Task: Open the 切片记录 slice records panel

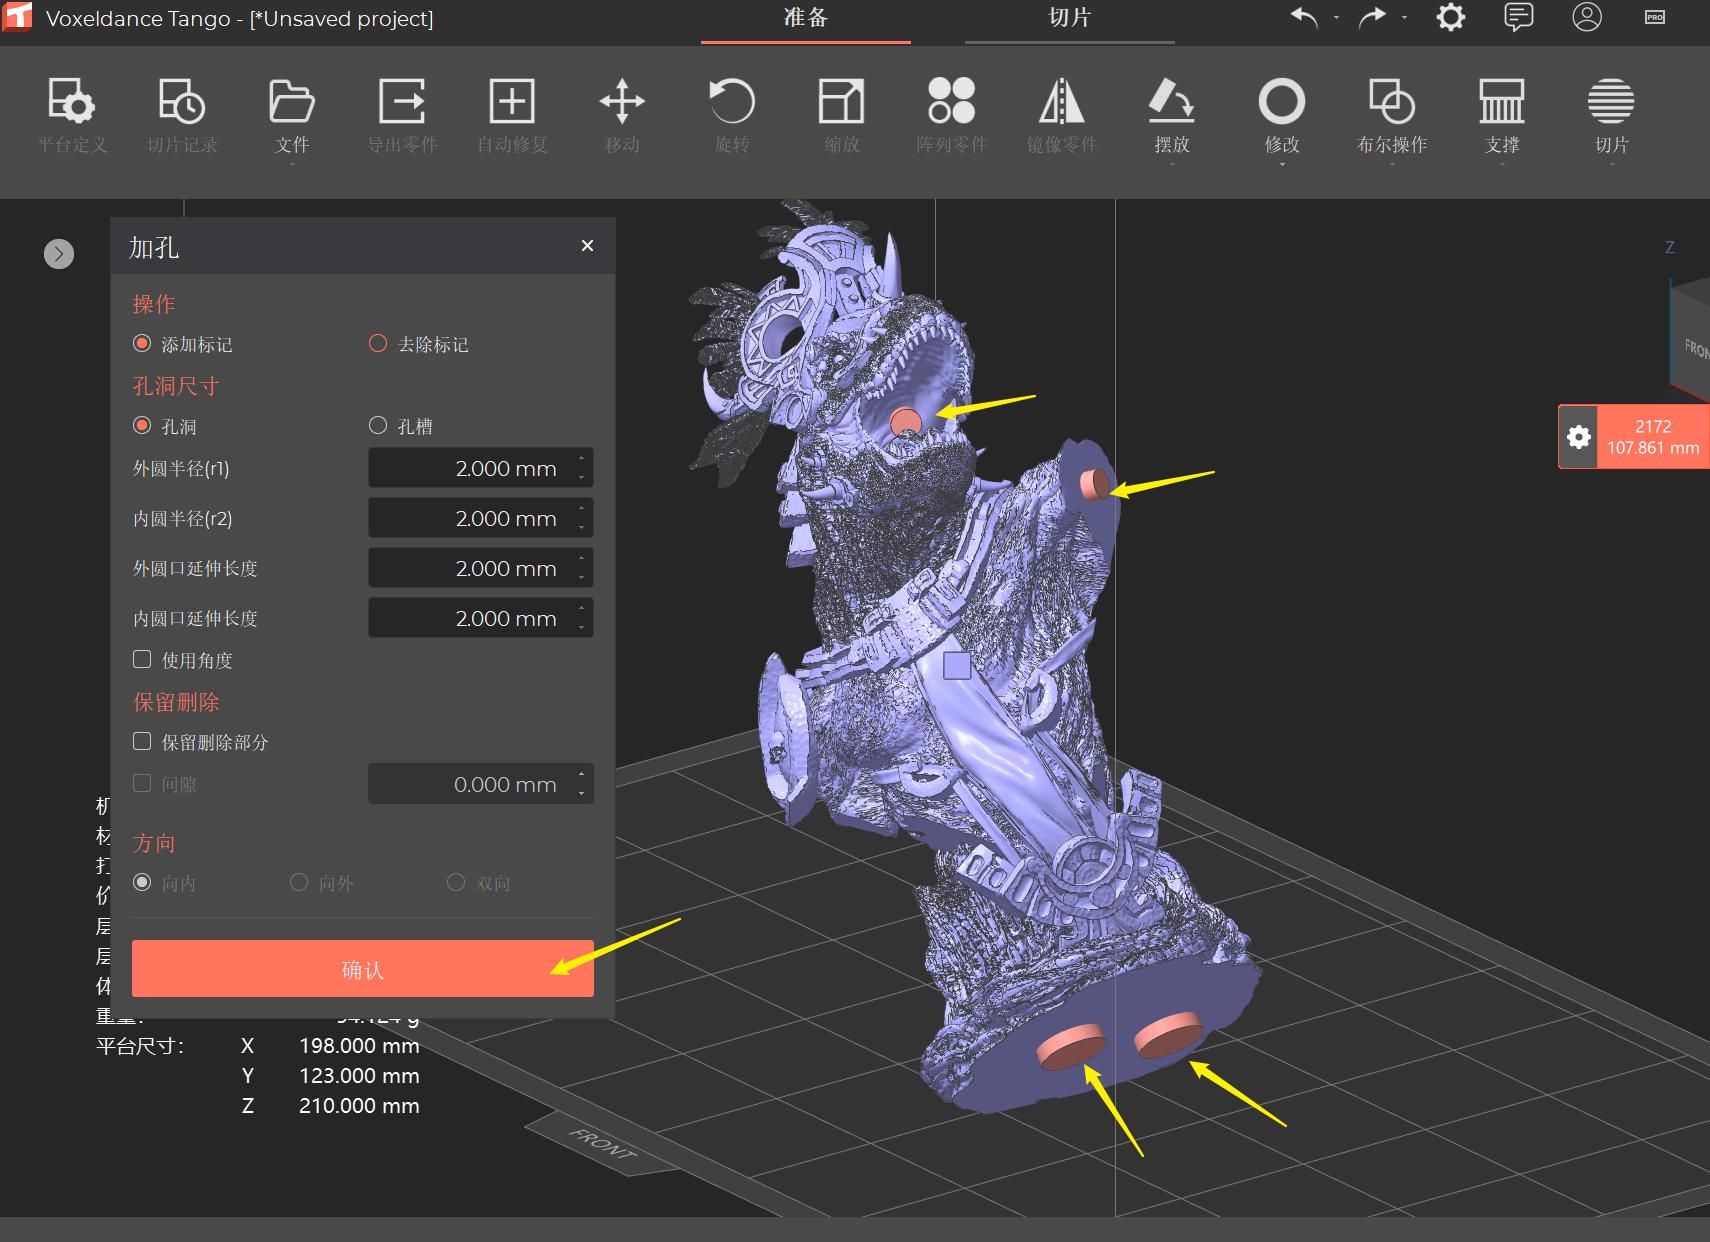Action: (x=181, y=113)
